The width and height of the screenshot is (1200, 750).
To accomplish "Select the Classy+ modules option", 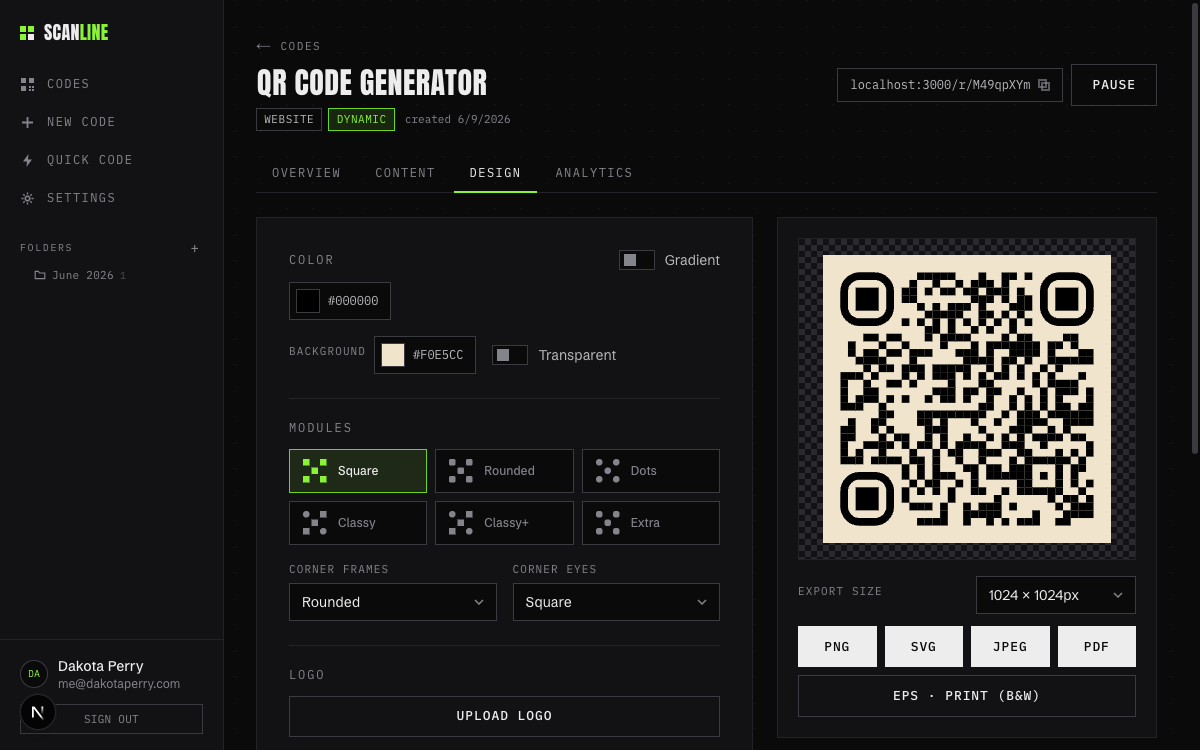I will (x=504, y=523).
